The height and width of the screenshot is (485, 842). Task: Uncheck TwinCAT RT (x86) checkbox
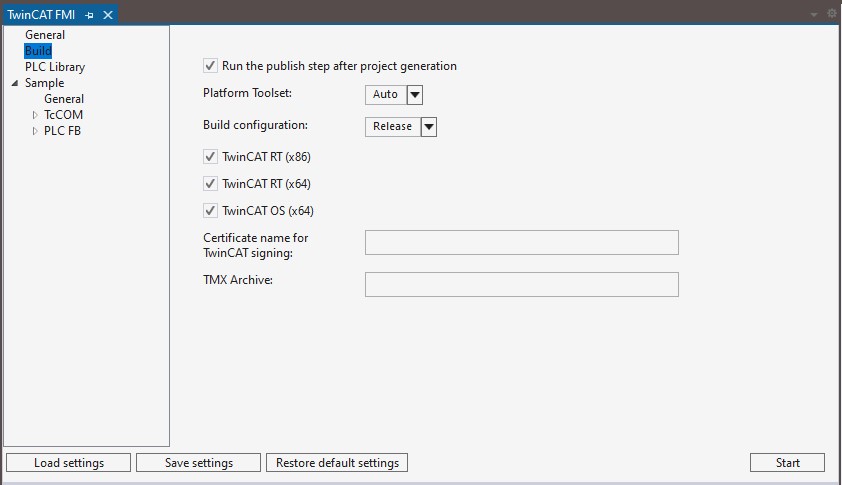(210, 157)
